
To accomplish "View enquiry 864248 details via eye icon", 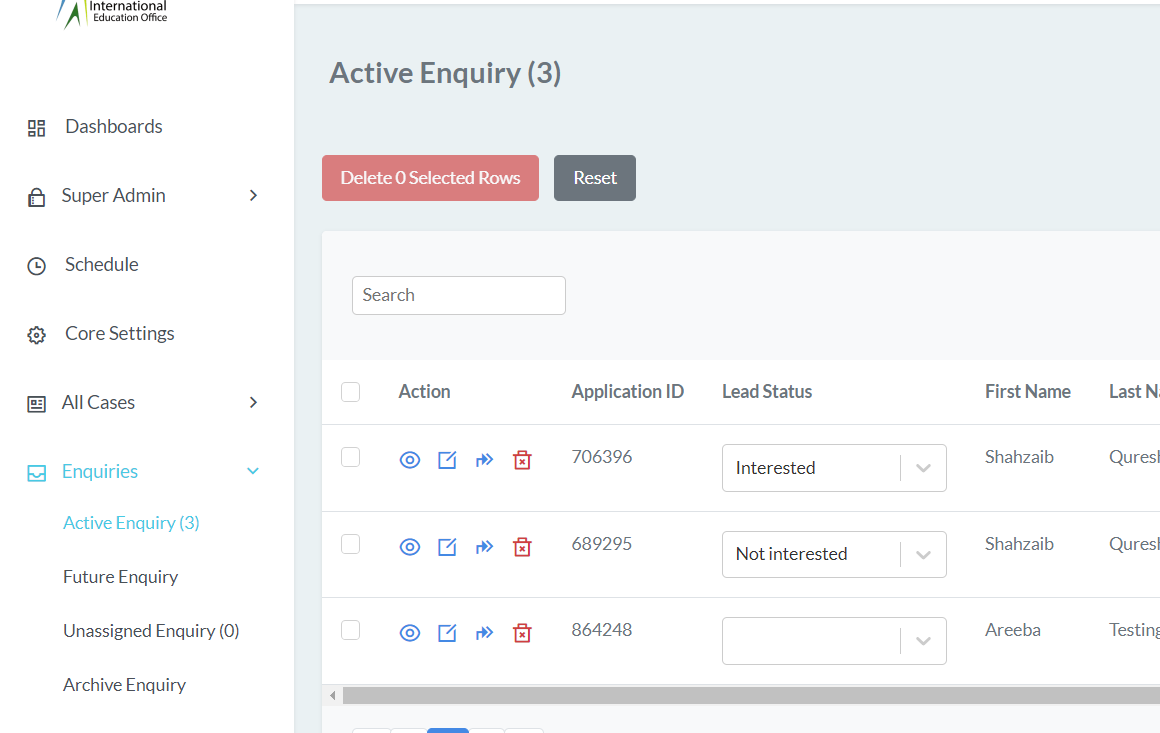I will click(410, 633).
